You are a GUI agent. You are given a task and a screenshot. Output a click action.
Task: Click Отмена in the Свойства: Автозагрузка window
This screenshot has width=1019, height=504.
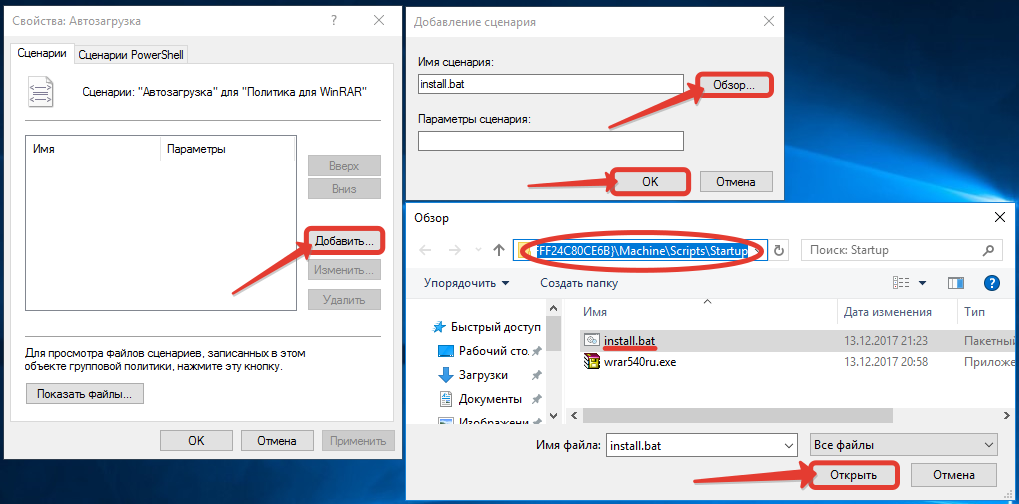277,441
